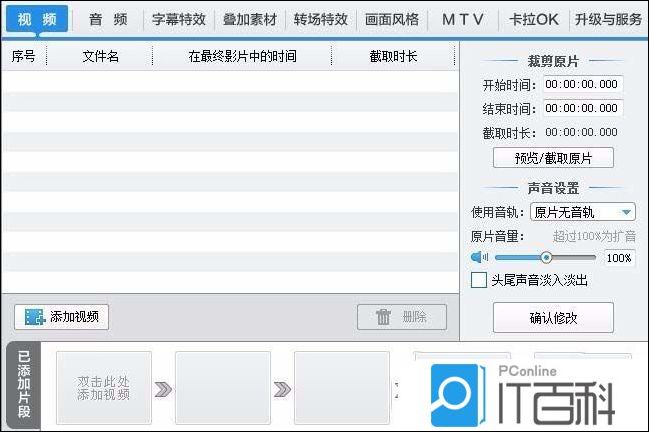Open the 升级与服务 tab

(608, 19)
